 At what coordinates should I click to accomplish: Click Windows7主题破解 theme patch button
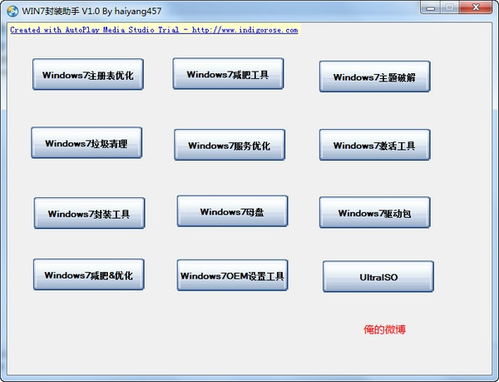point(375,76)
